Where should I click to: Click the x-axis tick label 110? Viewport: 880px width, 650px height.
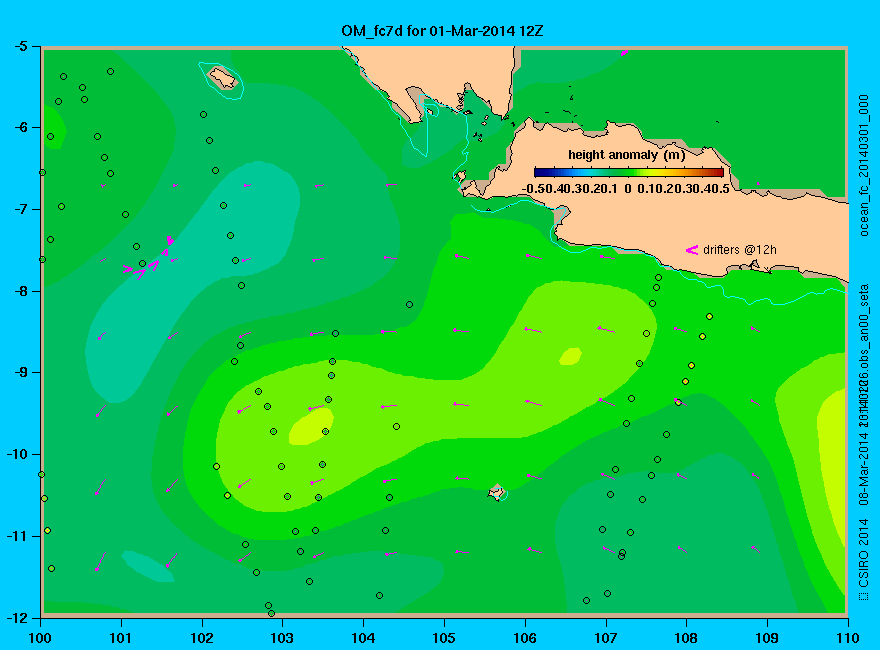click(848, 638)
